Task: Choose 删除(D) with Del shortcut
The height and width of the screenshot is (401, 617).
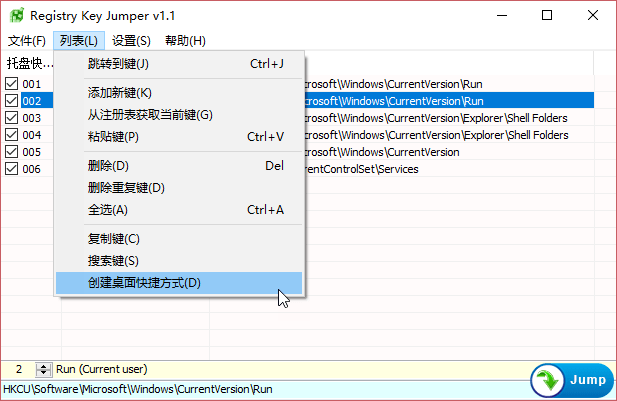Action: (179, 166)
